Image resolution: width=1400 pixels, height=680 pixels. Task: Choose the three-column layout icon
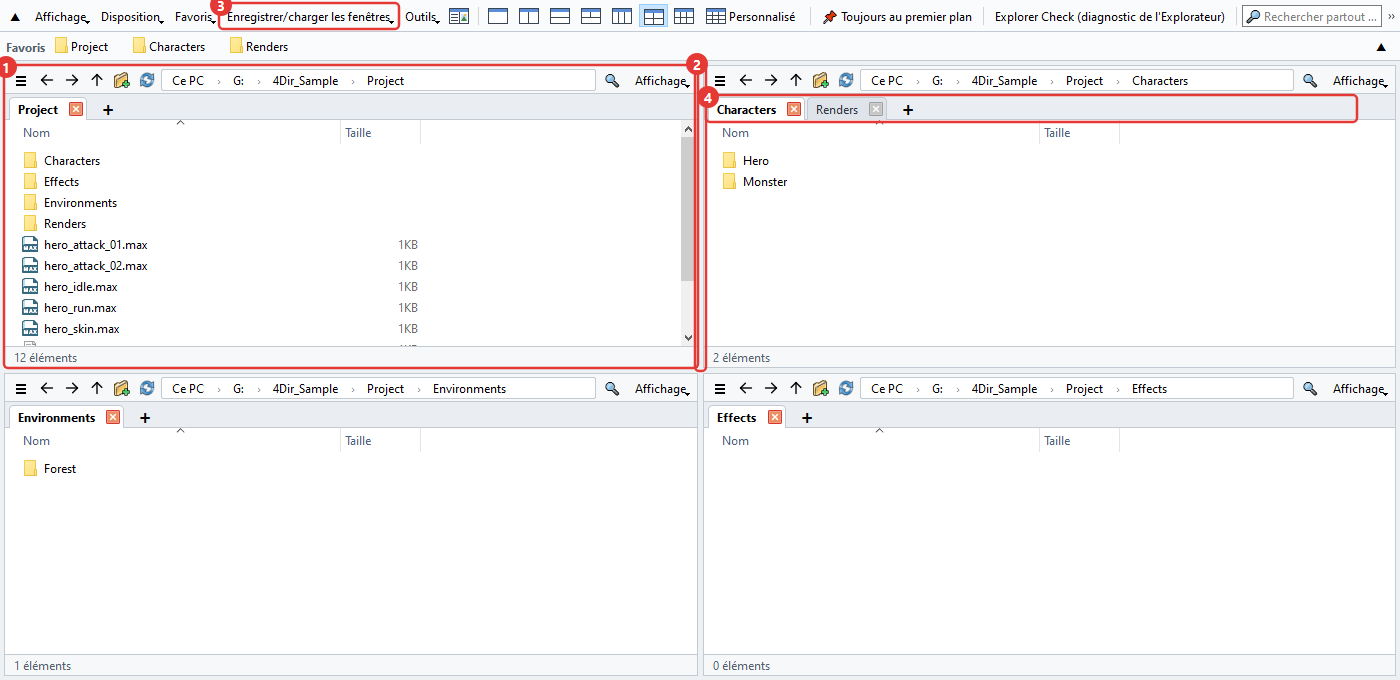[x=622, y=17]
